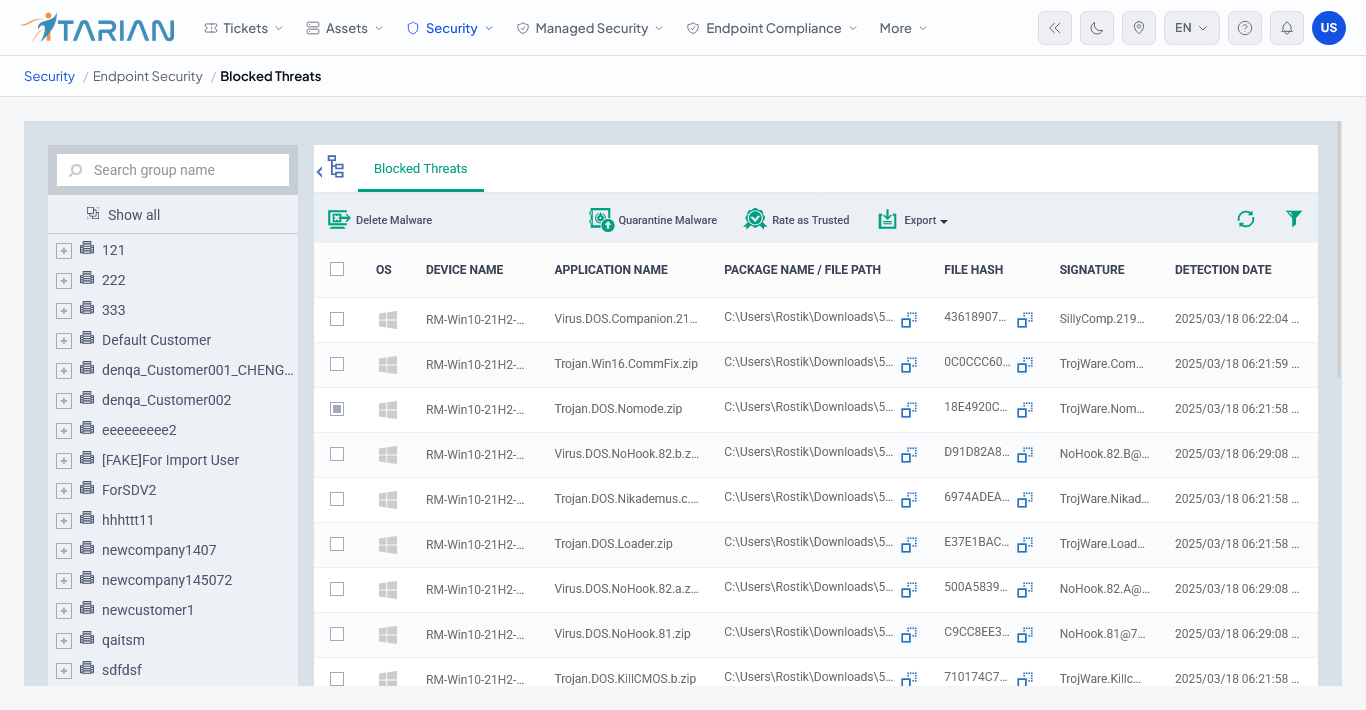Screen dimensions: 1366x710
Task: Go to Security breadcrumb link
Action: coord(50,76)
